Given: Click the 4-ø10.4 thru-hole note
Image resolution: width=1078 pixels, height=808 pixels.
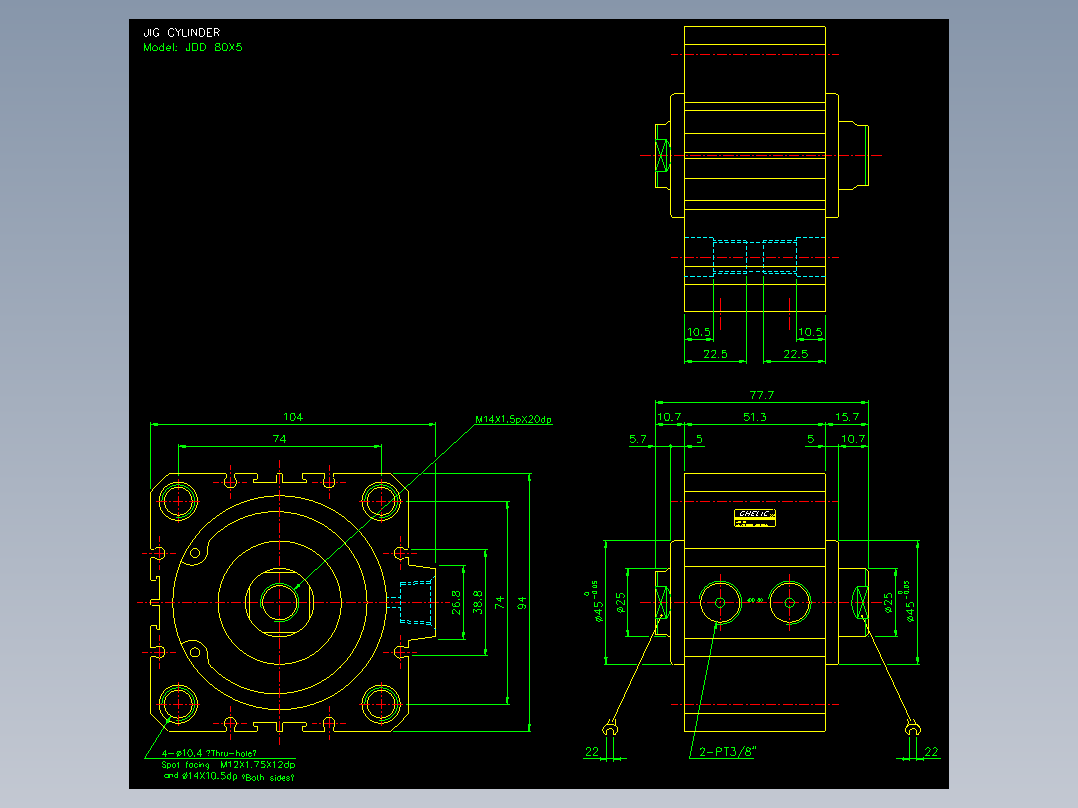Looking at the screenshot, I should click(209, 753).
